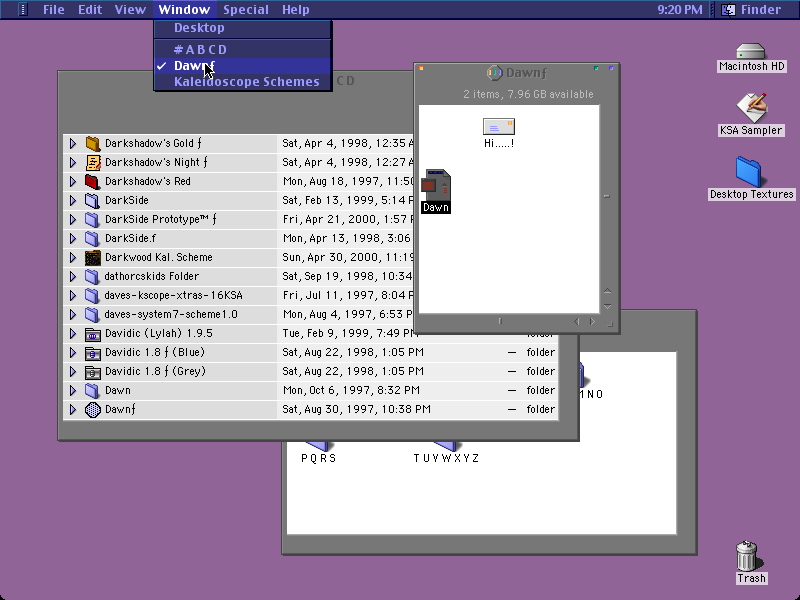This screenshot has height=600, width=800.
Task: Click the Dawnƒ window title bar icon
Action: [494, 73]
